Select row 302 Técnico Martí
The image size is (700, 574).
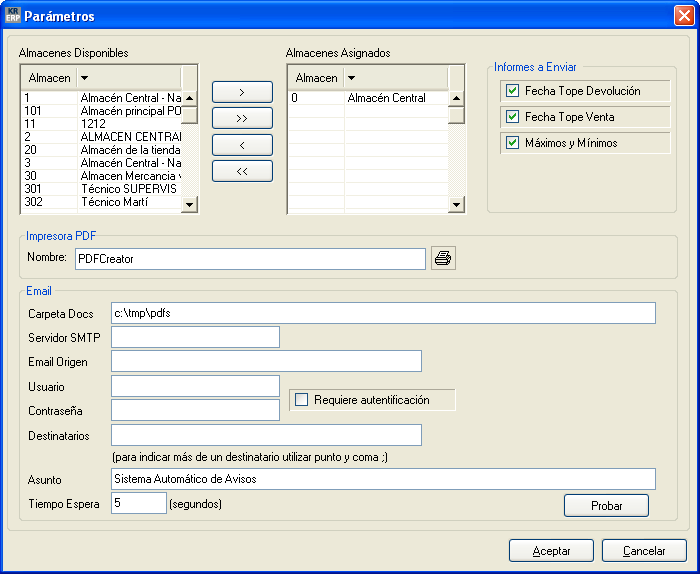102,202
